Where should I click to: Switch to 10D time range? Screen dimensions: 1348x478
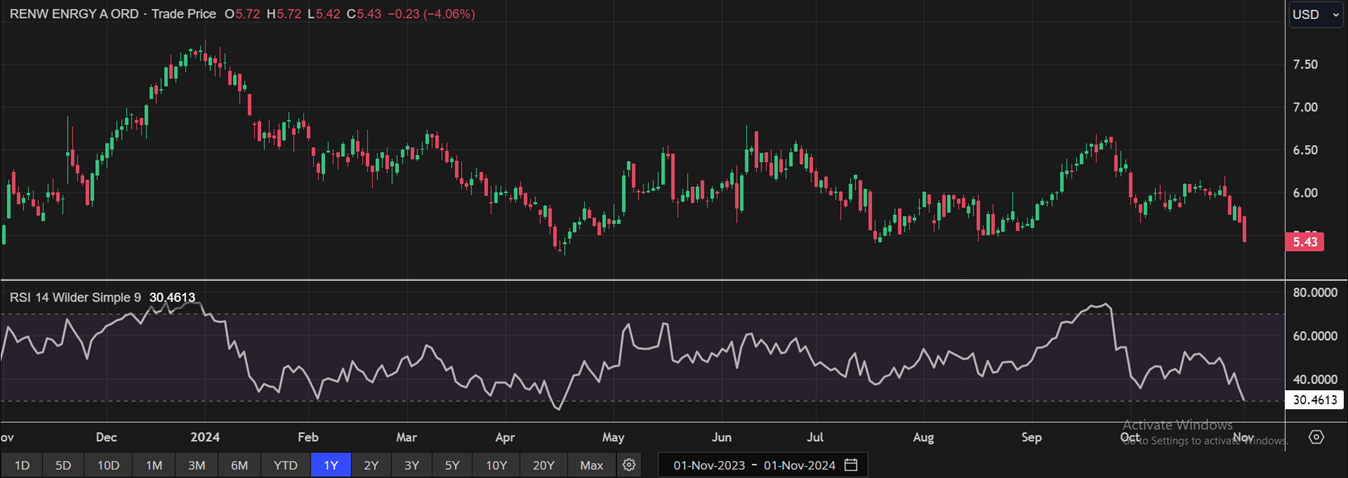coord(108,465)
